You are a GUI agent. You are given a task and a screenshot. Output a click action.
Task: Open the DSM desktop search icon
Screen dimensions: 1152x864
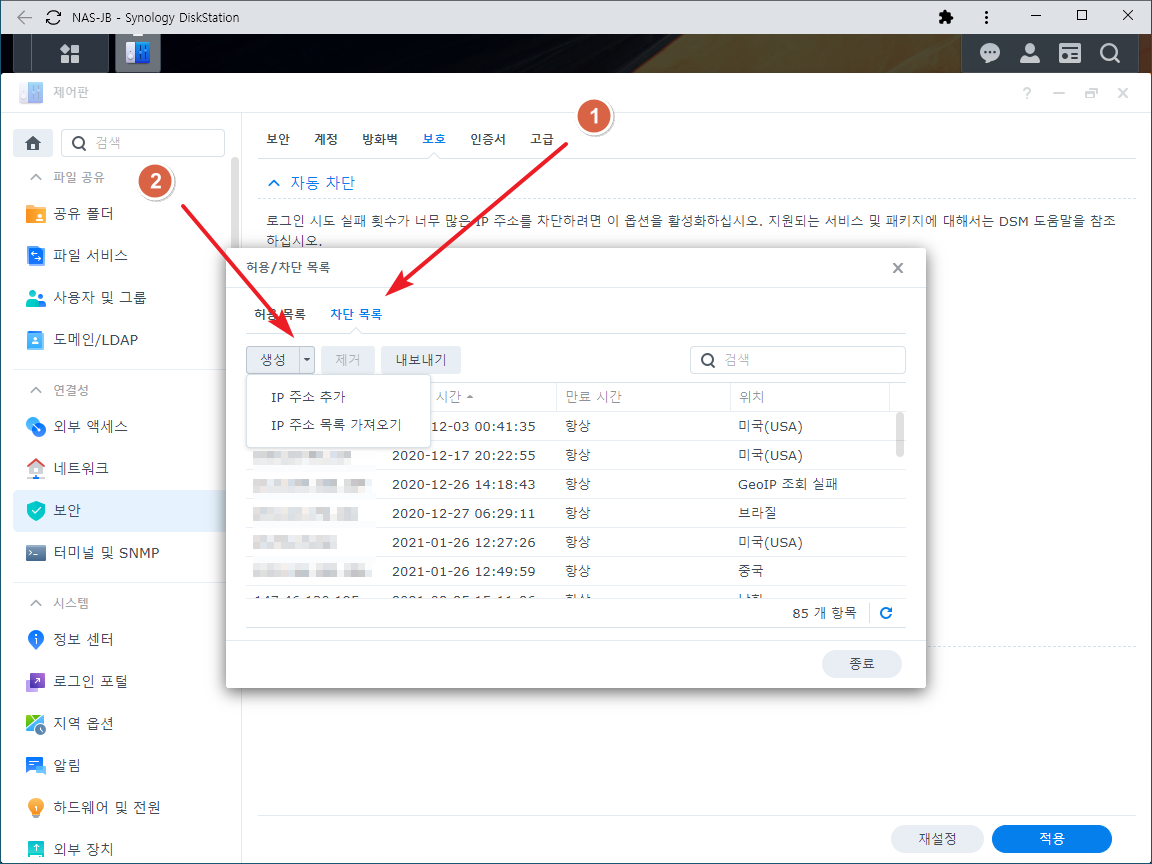(1109, 53)
